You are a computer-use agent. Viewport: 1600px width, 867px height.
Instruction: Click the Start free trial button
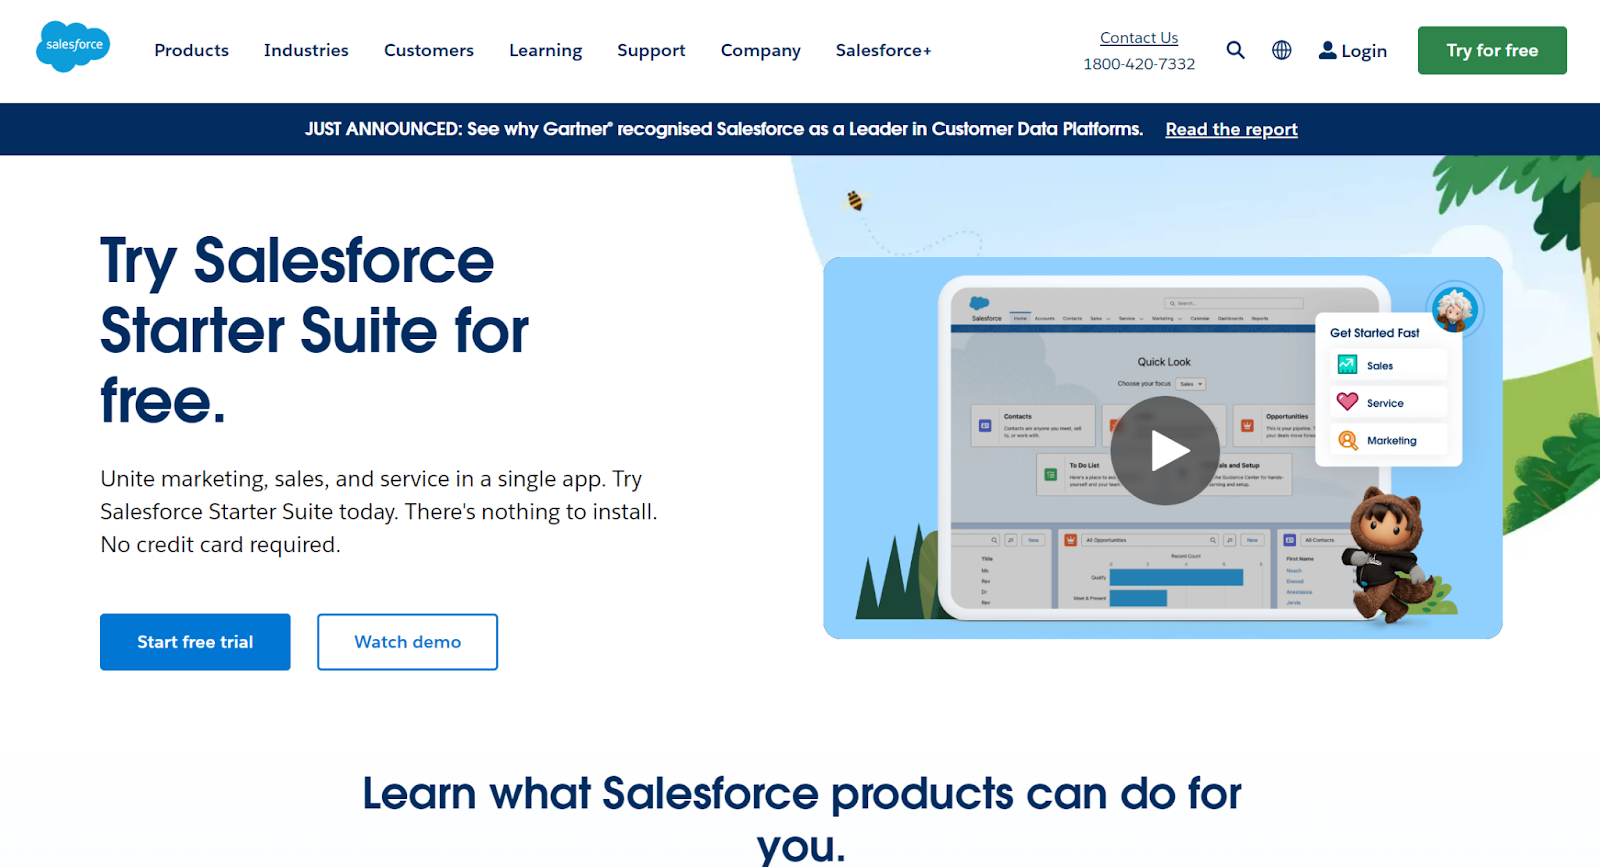(x=195, y=642)
